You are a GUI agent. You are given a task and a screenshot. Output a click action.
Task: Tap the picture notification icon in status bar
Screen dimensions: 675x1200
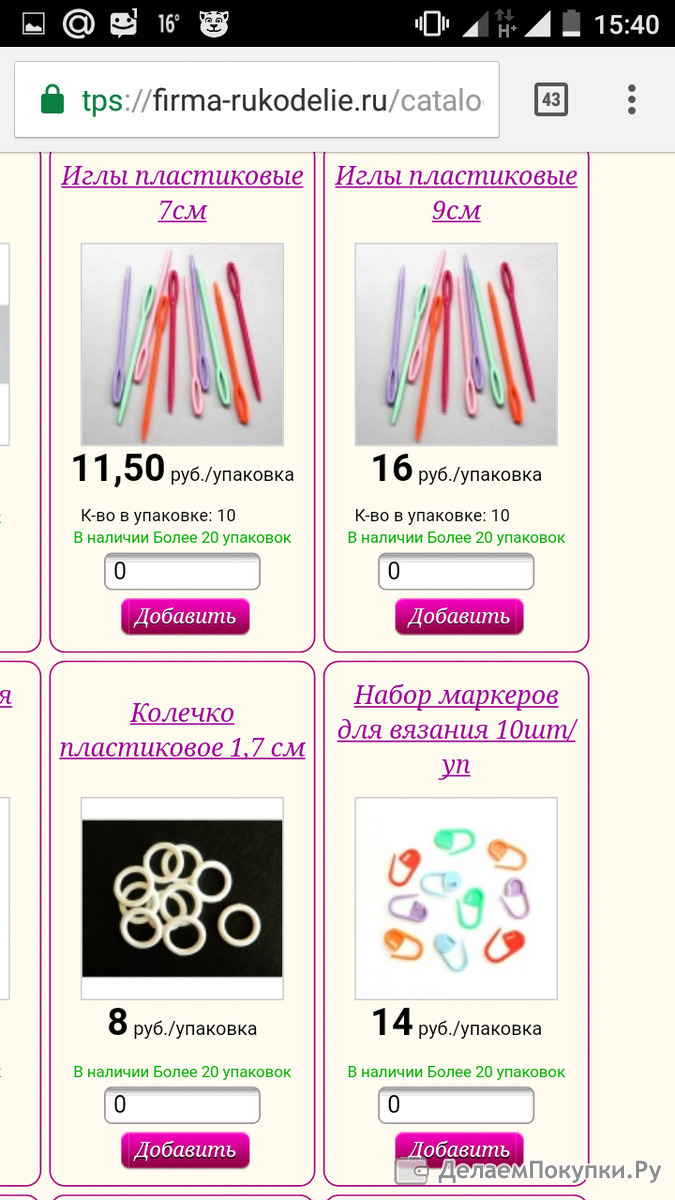pos(34,24)
